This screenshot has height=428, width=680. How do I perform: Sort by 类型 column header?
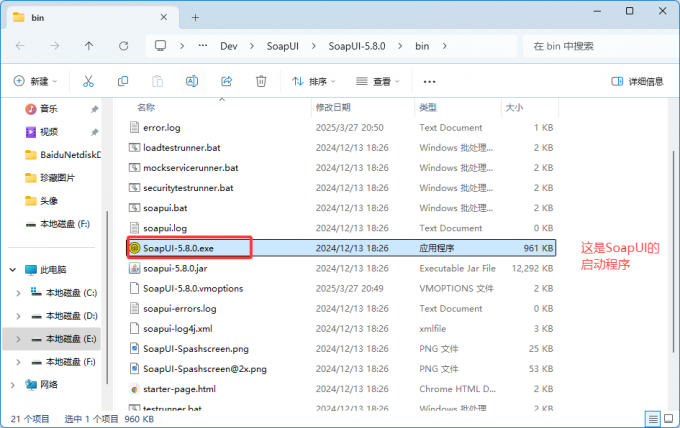(x=428, y=107)
